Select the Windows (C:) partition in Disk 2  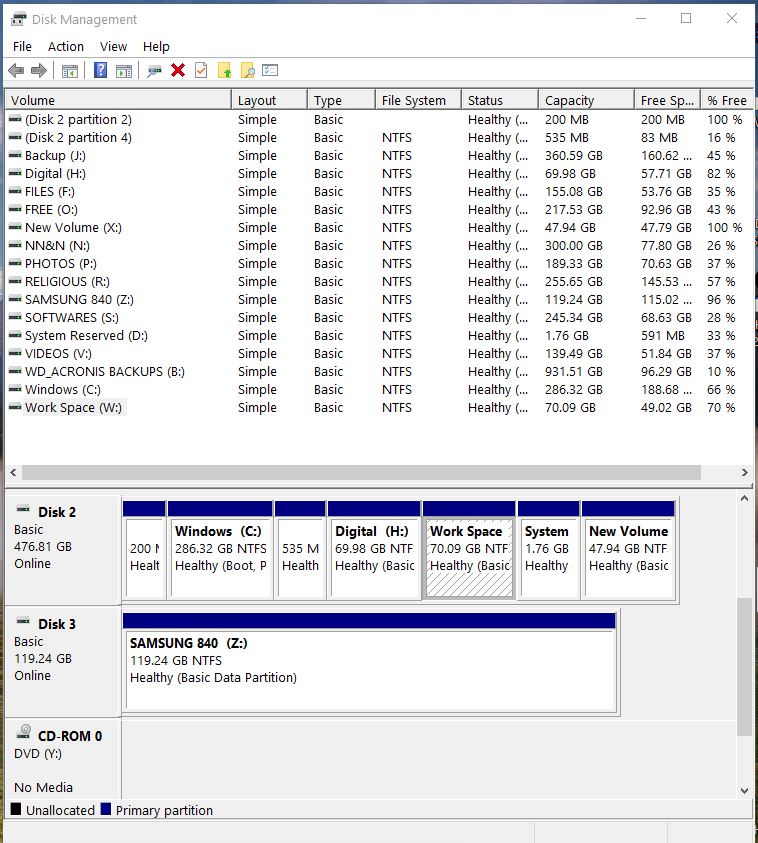(x=220, y=549)
